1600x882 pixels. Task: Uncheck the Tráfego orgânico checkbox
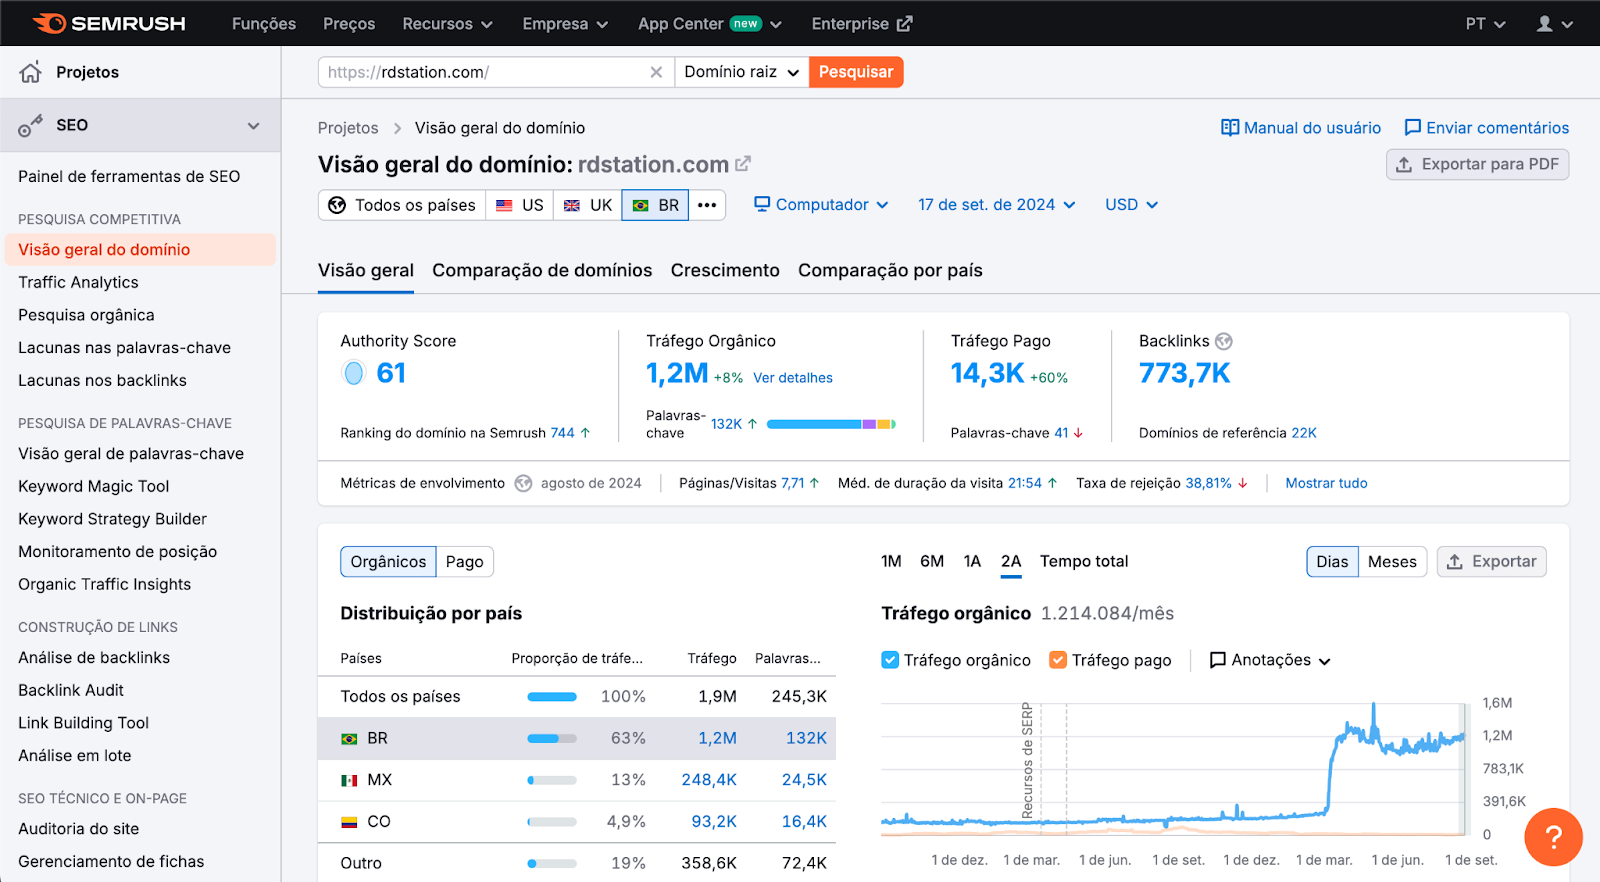tap(890, 660)
